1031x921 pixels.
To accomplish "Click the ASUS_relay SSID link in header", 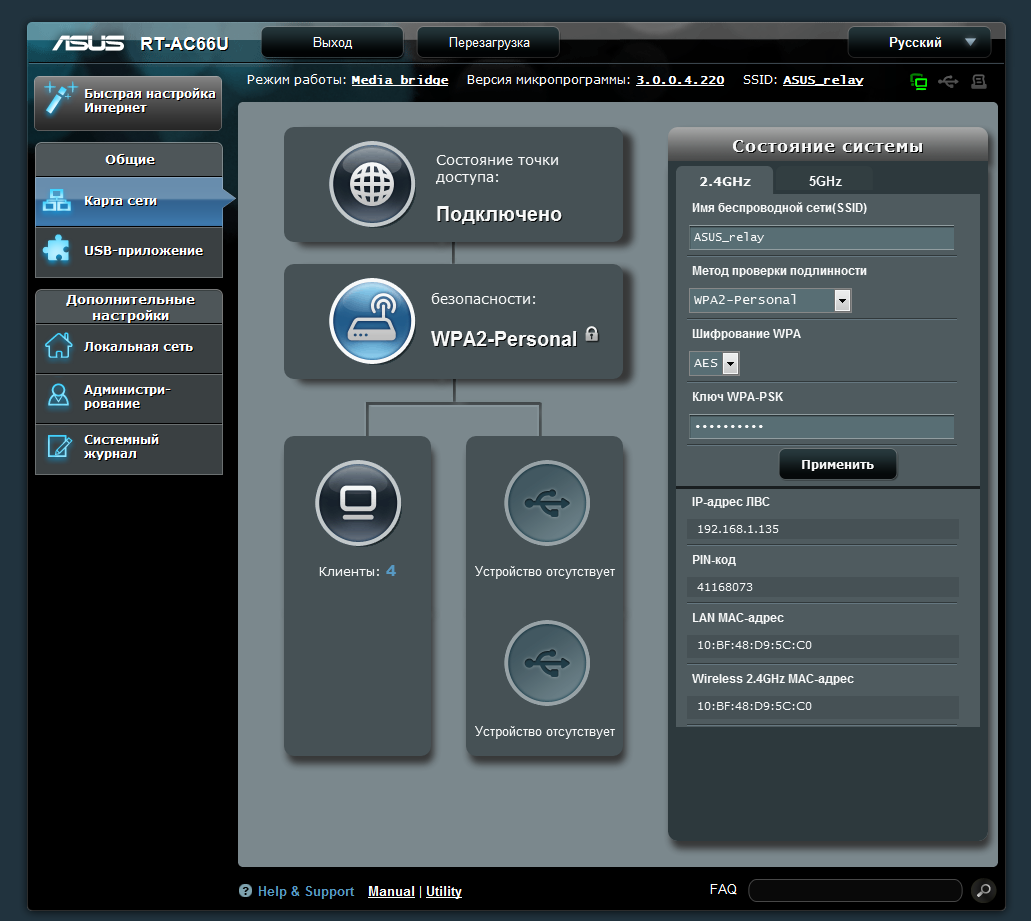I will (823, 80).
